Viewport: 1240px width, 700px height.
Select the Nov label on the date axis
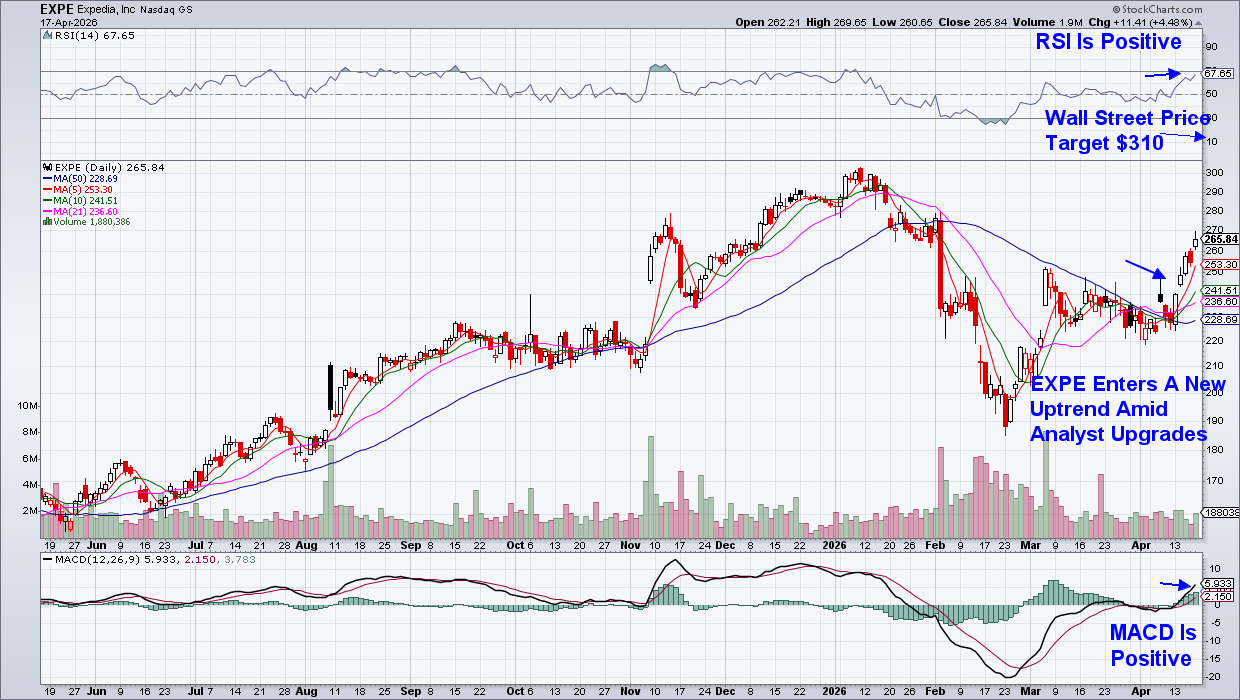630,547
